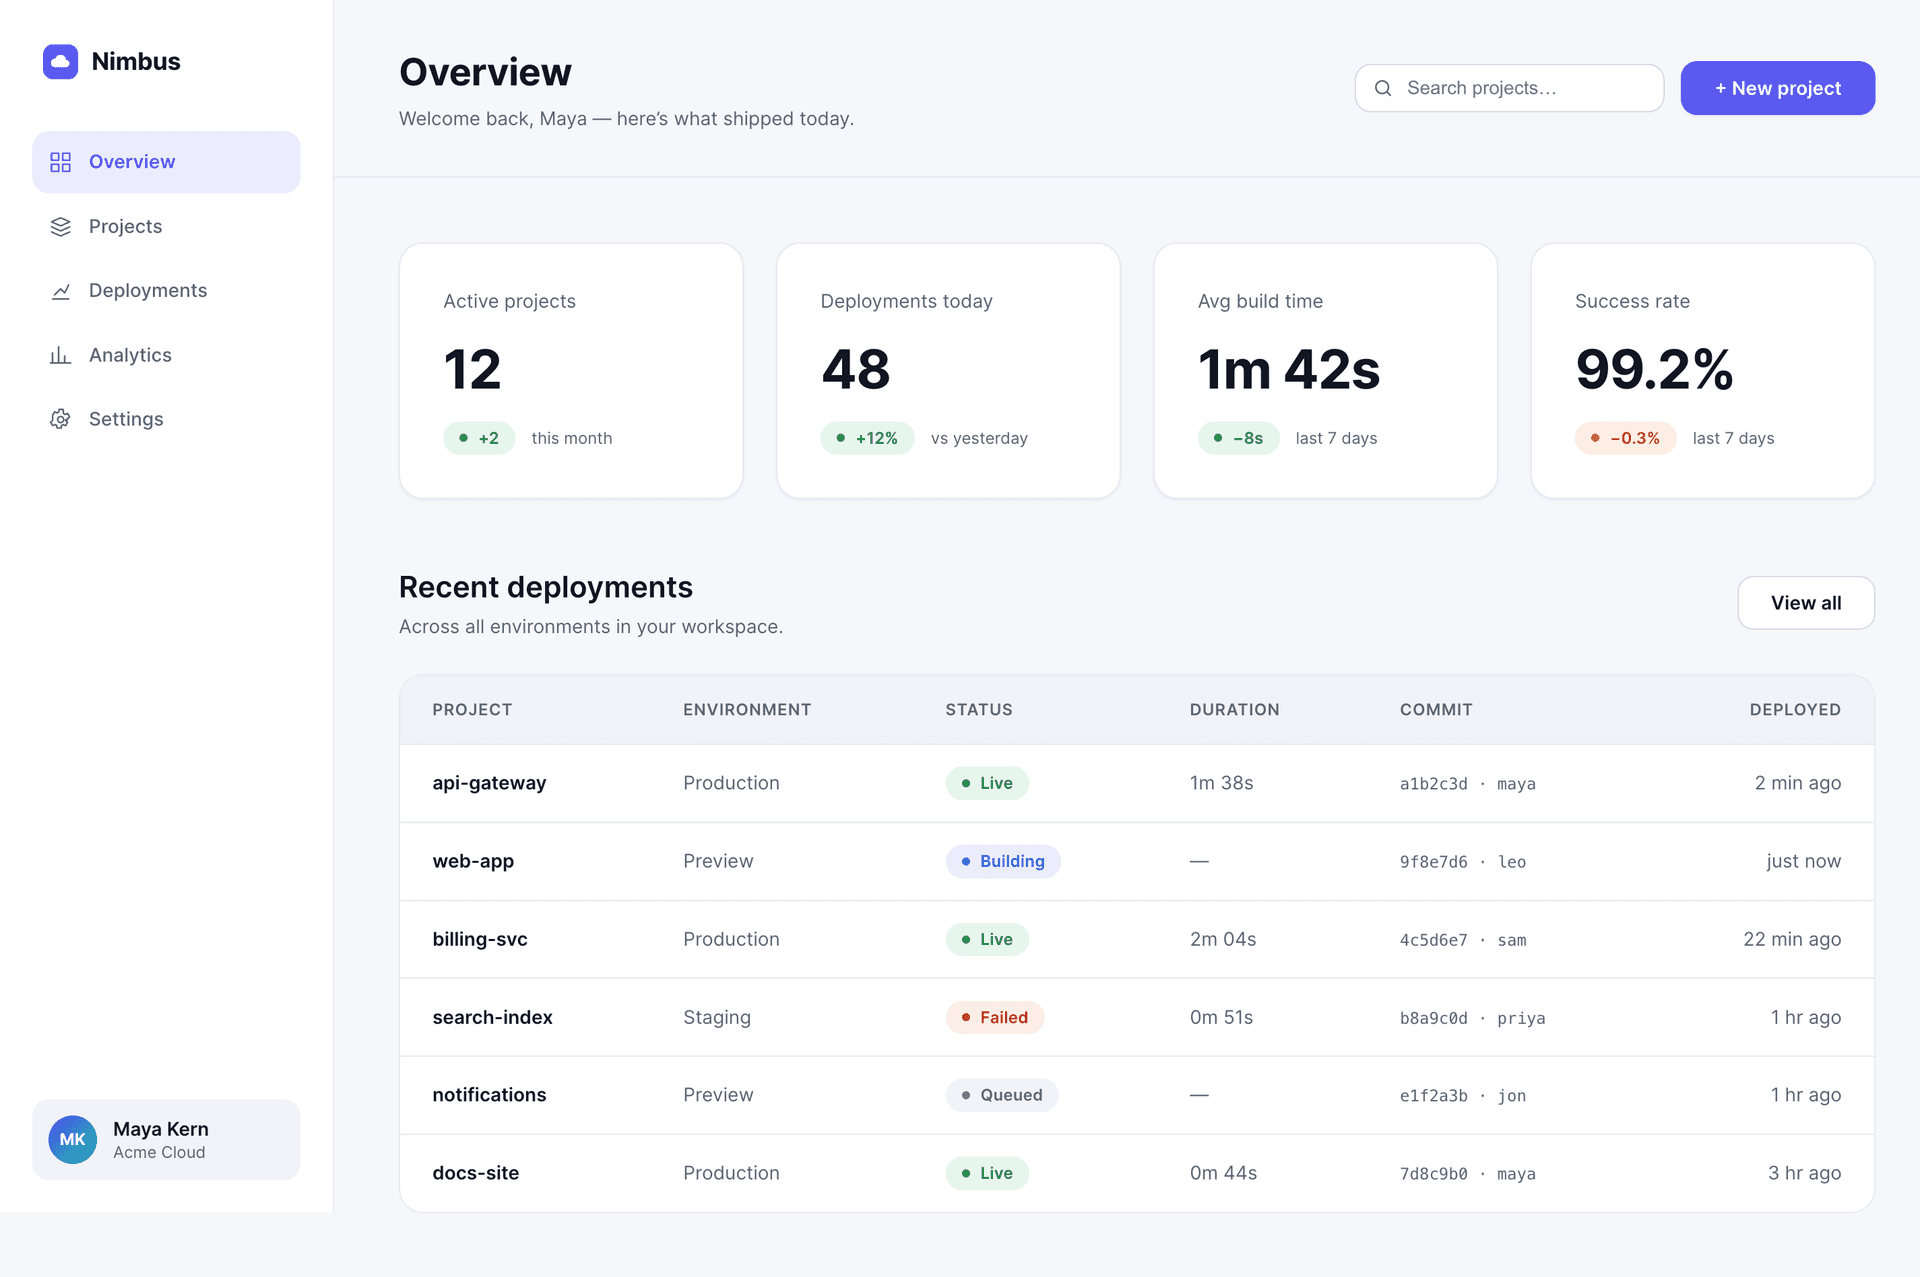
Task: Click the +2 badge on Active projects
Action: coord(479,438)
